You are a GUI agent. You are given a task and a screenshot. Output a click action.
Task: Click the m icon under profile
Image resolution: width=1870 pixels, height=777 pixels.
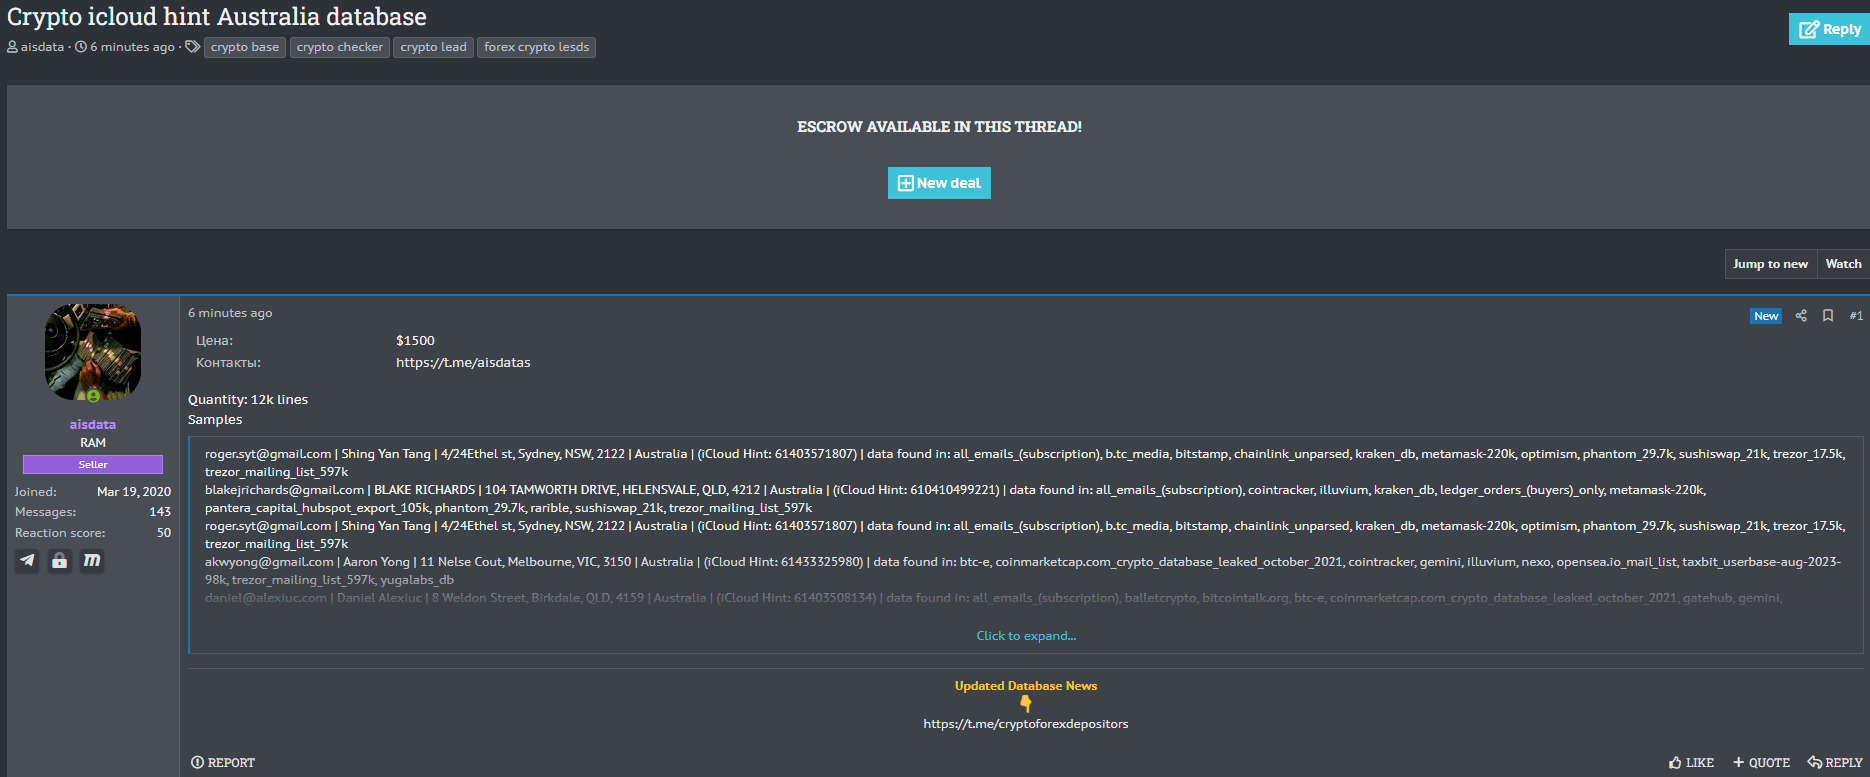pos(92,560)
